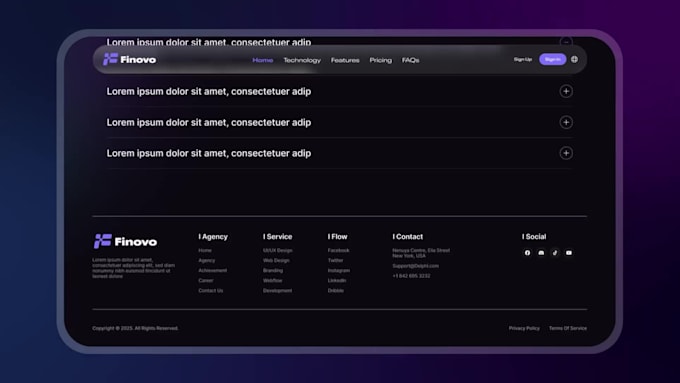Open Agency link under Agency footer column
This screenshot has height=383, width=680.
point(206,260)
